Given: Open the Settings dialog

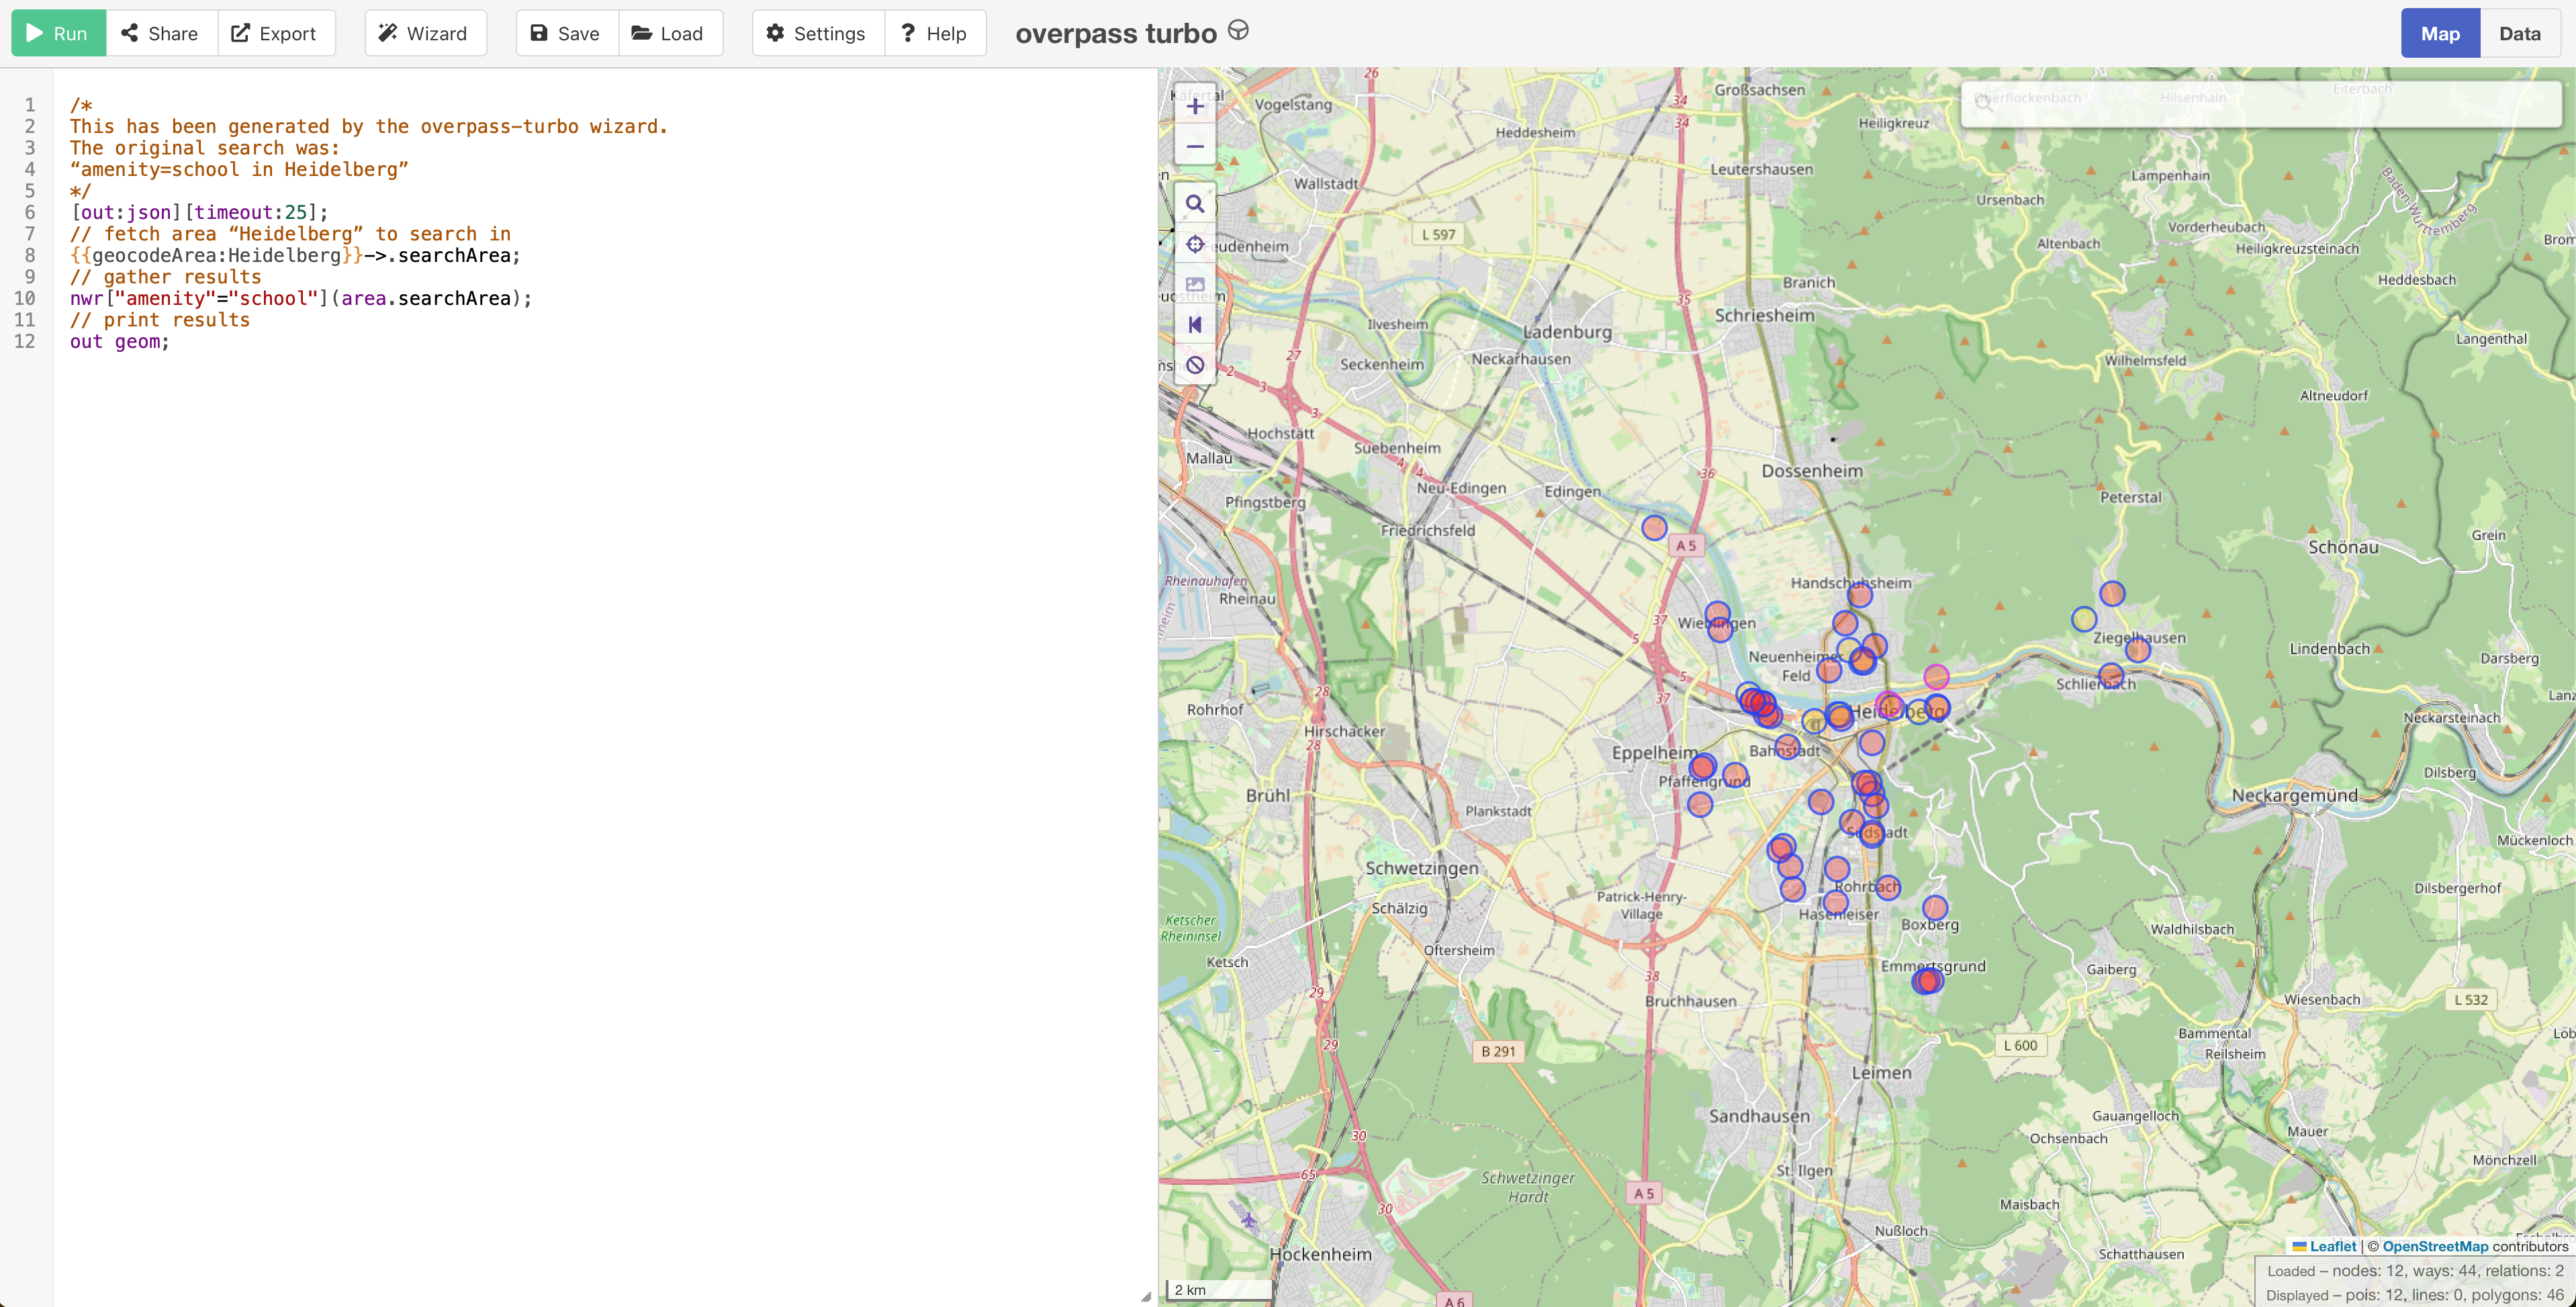Looking at the screenshot, I should (x=817, y=33).
